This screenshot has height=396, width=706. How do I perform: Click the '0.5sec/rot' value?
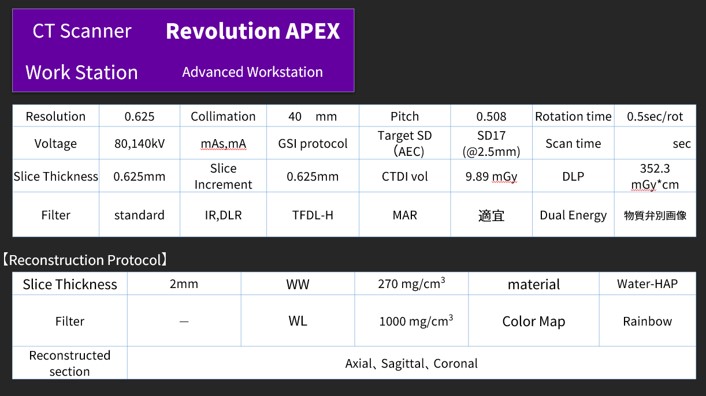(655, 116)
